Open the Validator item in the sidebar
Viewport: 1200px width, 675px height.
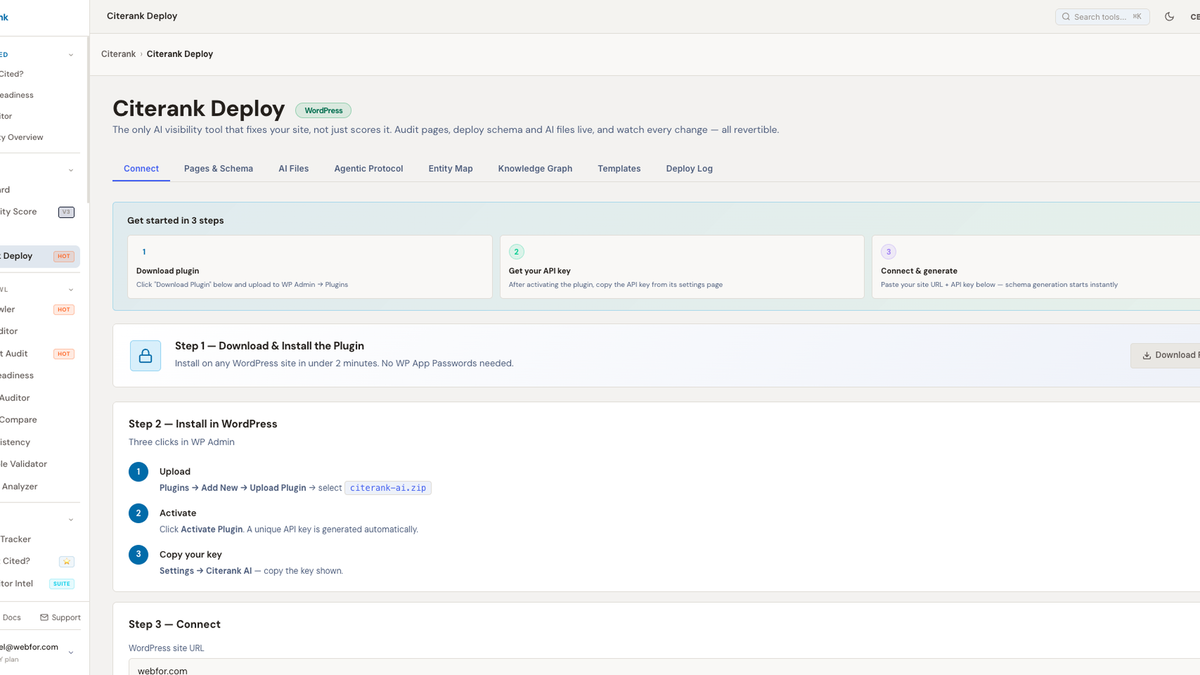(x=40, y=464)
